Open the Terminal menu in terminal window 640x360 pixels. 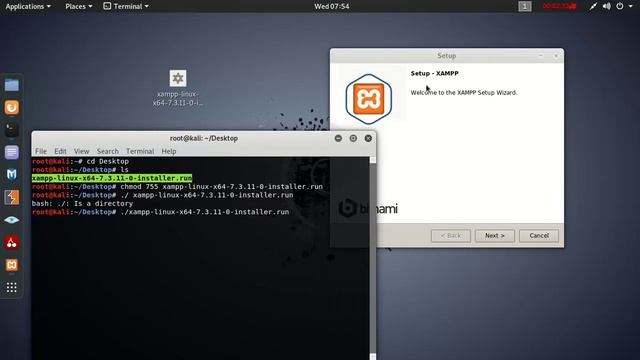140,151
